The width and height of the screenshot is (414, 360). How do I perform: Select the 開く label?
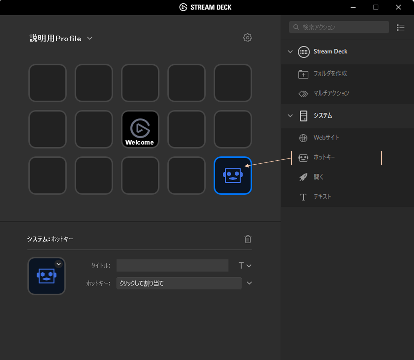(x=318, y=177)
